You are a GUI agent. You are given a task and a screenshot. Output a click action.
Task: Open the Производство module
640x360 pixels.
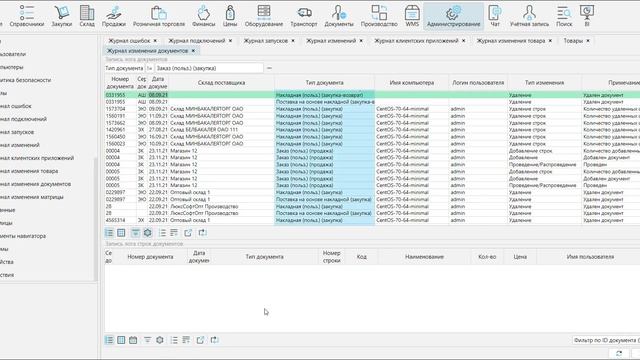(379, 16)
